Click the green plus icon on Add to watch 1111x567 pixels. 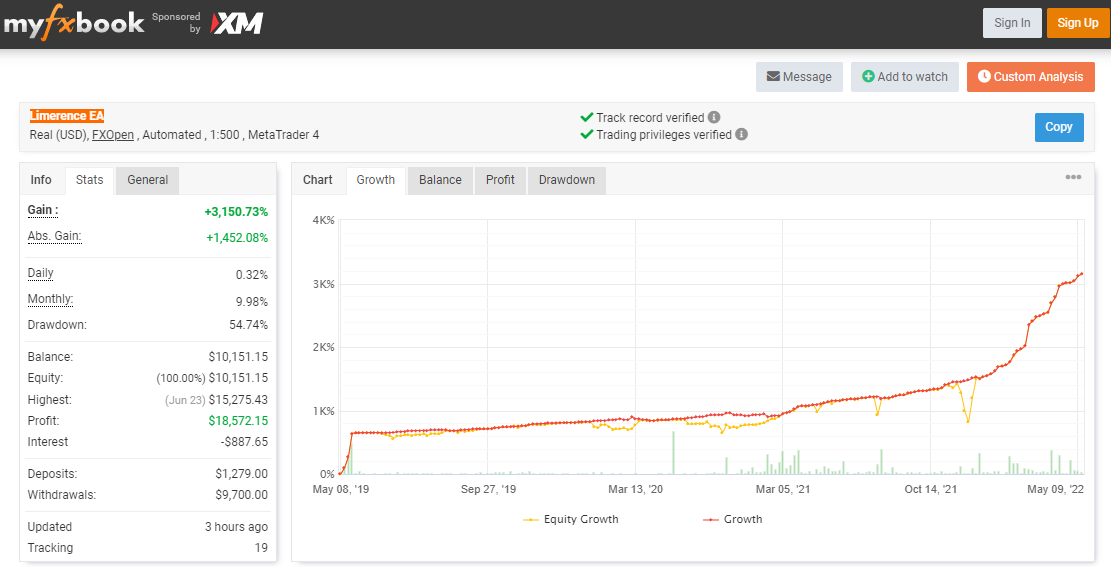pos(868,77)
